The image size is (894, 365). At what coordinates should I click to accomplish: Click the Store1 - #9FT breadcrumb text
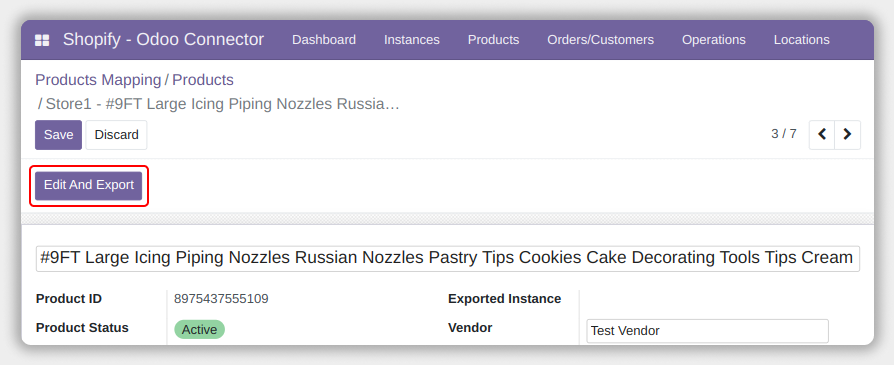(222, 104)
